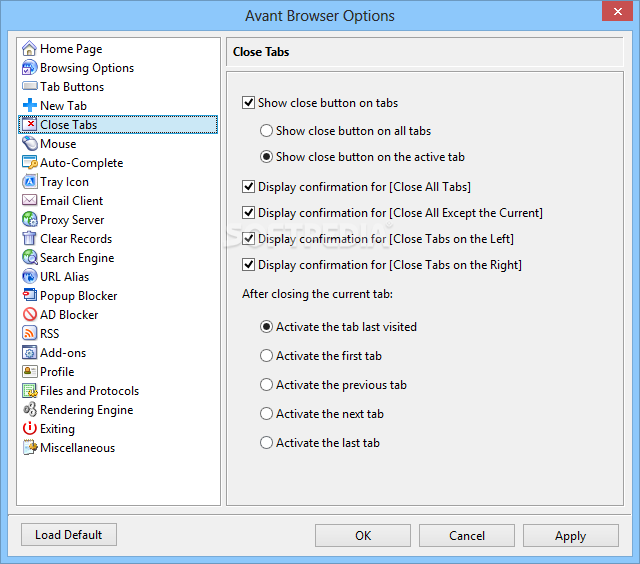Open Search Engine settings
Image resolution: width=640 pixels, height=564 pixels.
[x=77, y=258]
